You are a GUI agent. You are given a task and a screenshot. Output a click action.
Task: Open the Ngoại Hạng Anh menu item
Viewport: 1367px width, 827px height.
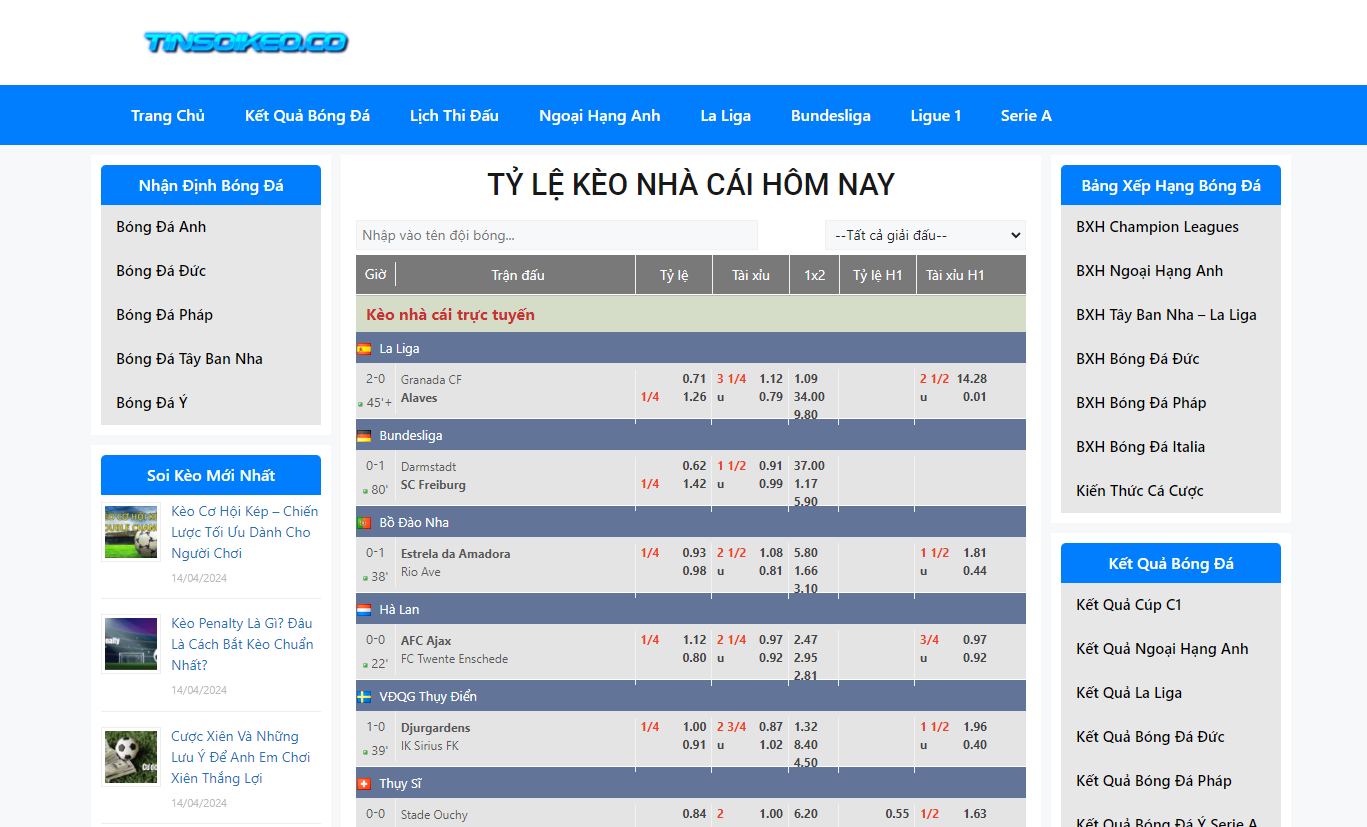599,116
